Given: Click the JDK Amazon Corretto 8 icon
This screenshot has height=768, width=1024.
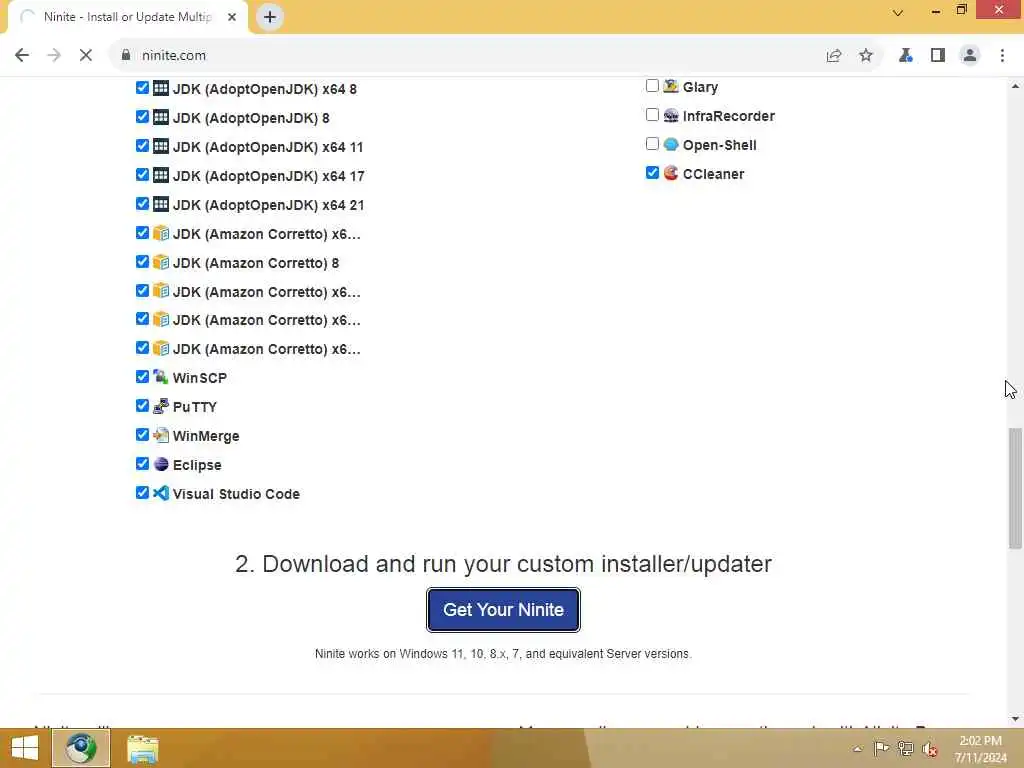Looking at the screenshot, I should pos(161,262).
